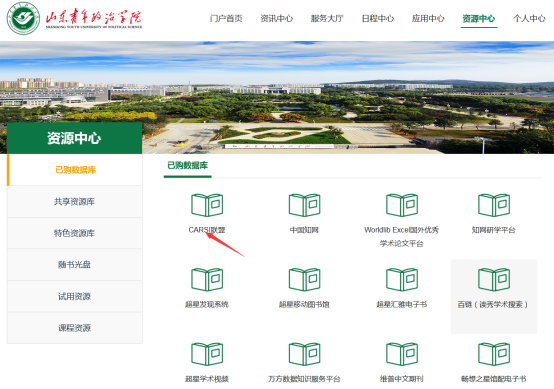Screen dimensions: 554x389
Task: Go to 门户首页 in top navigation
Action: tap(226, 18)
